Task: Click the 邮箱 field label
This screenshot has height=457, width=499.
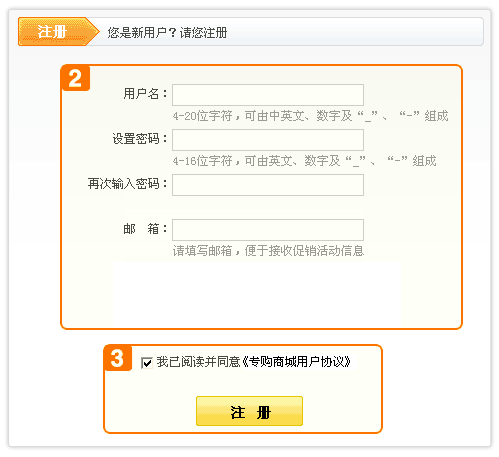Action: pyautogui.click(x=145, y=229)
